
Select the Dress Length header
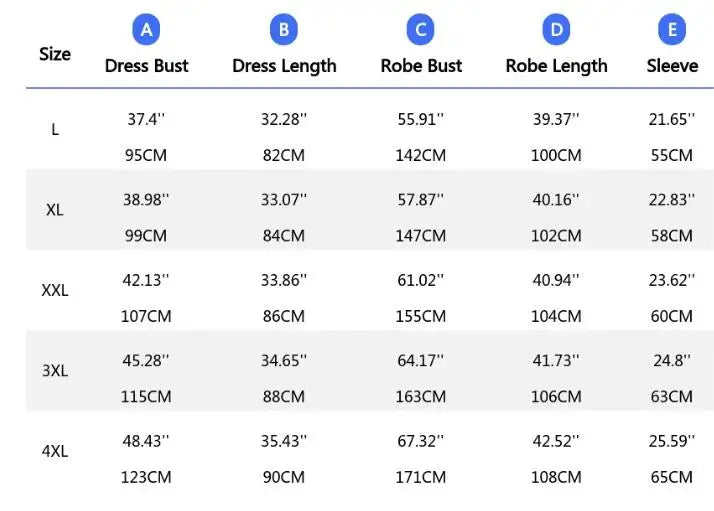point(284,66)
